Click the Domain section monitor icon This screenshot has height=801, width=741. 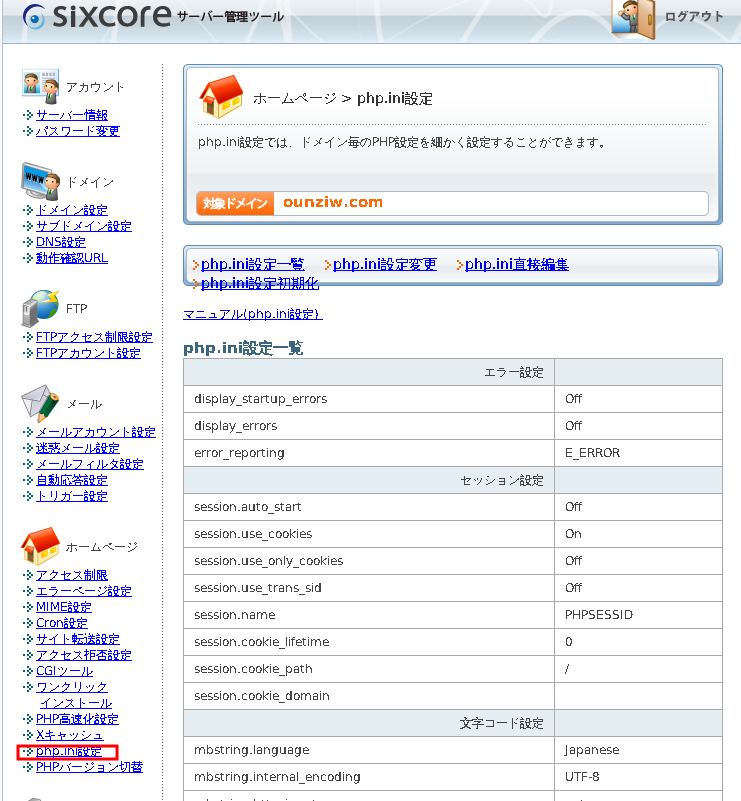(40, 182)
